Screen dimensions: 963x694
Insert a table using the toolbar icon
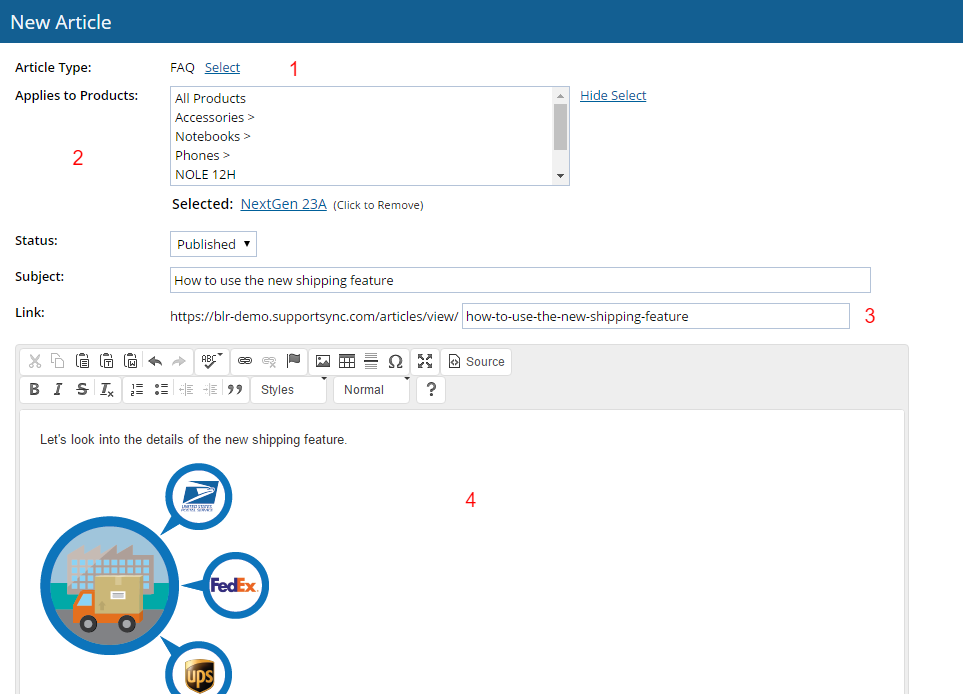click(347, 362)
